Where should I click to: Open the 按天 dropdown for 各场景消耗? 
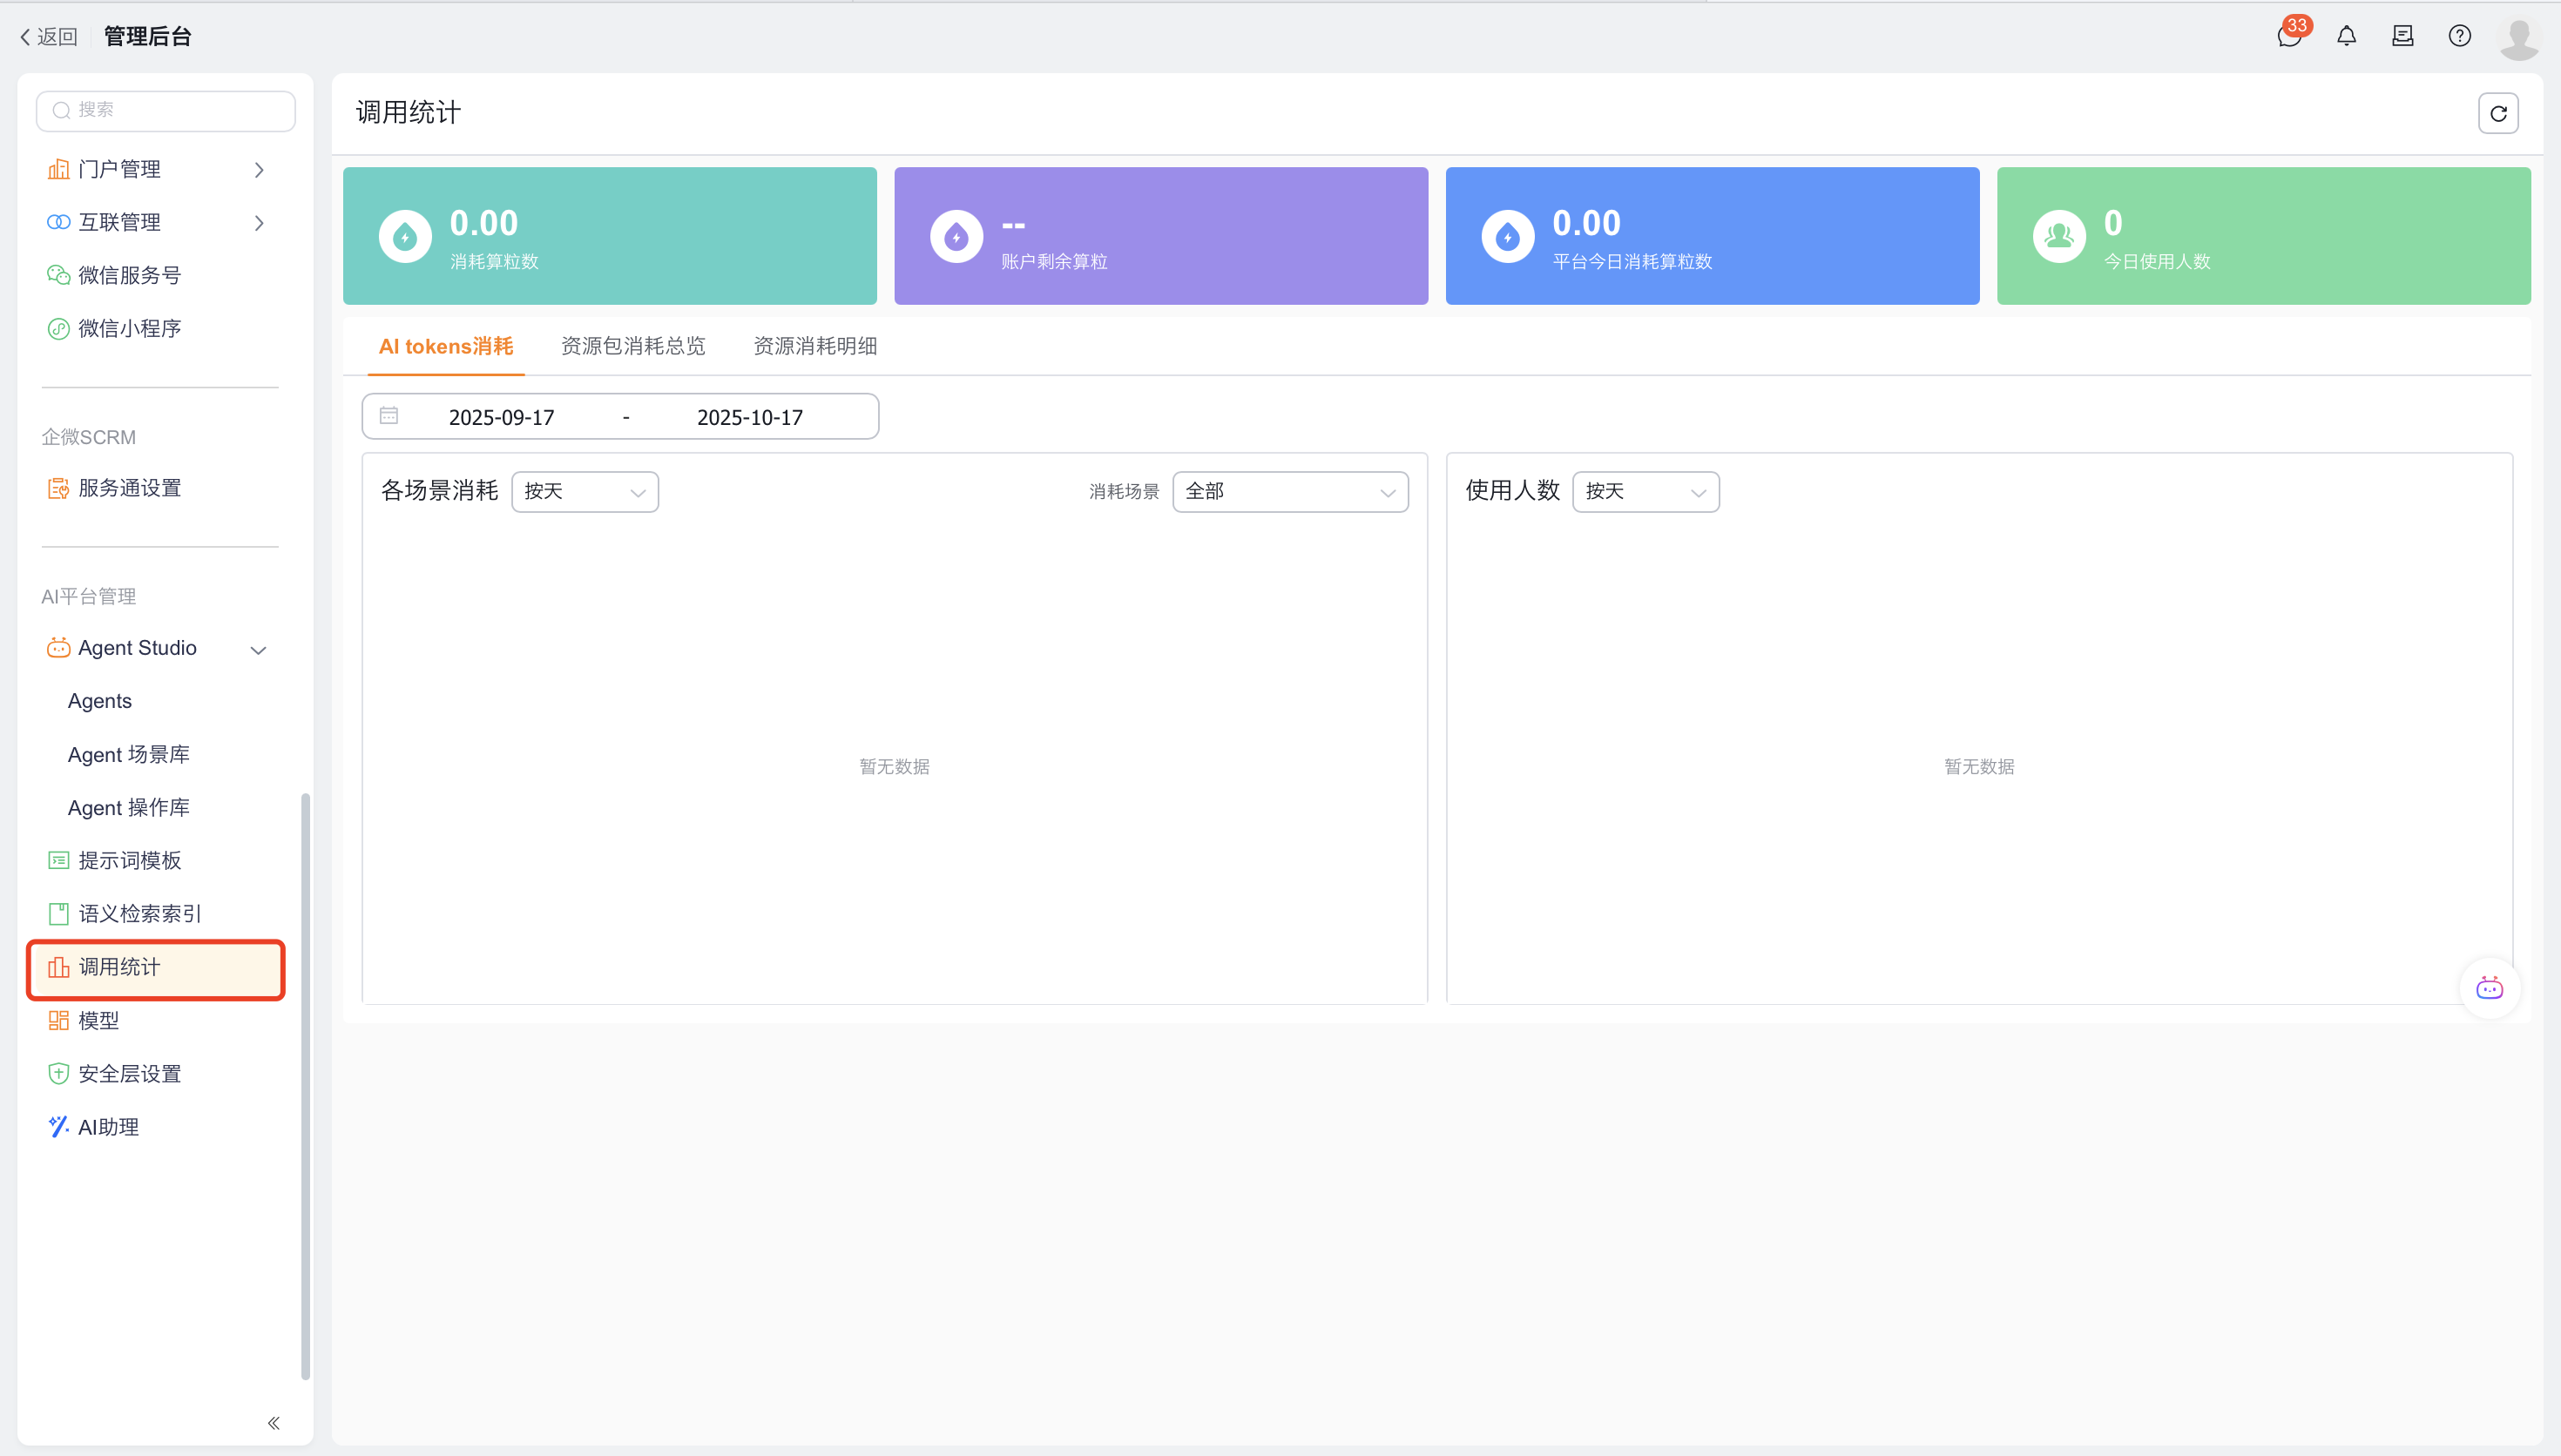[x=584, y=492]
